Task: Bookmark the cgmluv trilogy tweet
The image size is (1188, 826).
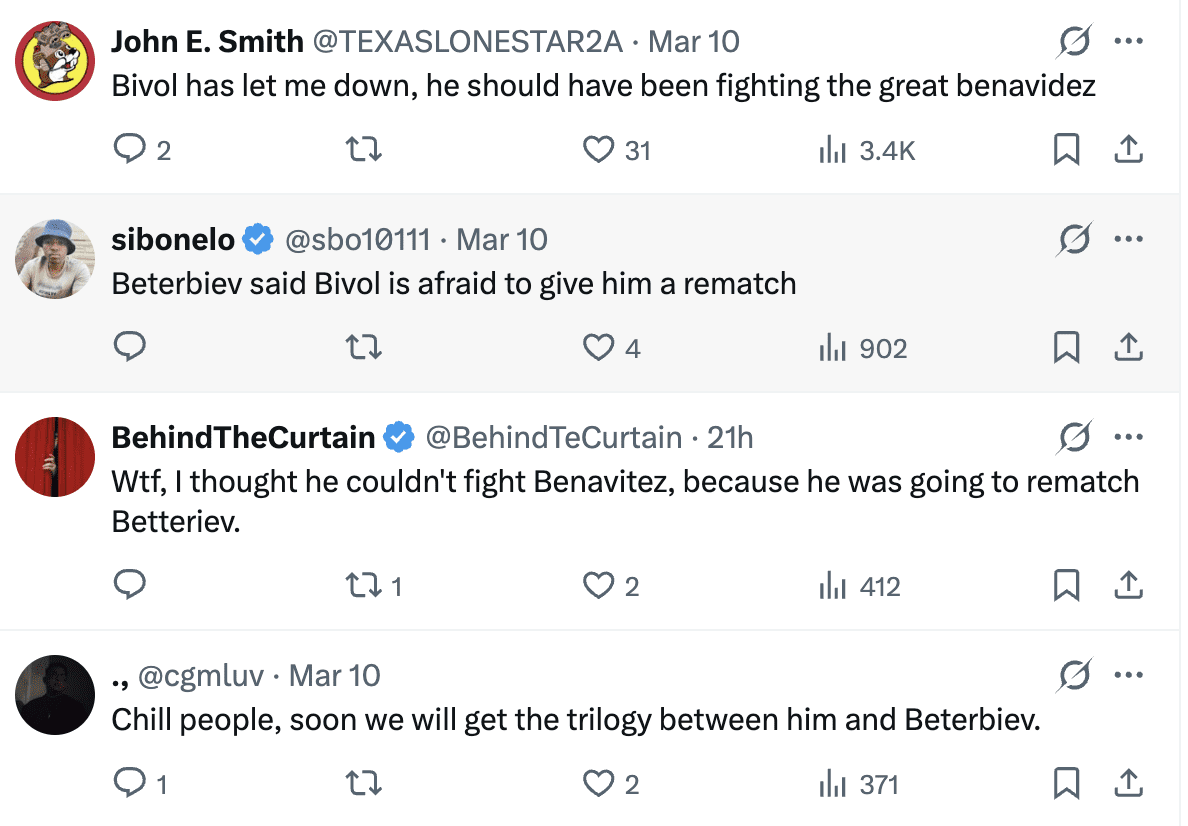Action: pyautogui.click(x=1066, y=784)
